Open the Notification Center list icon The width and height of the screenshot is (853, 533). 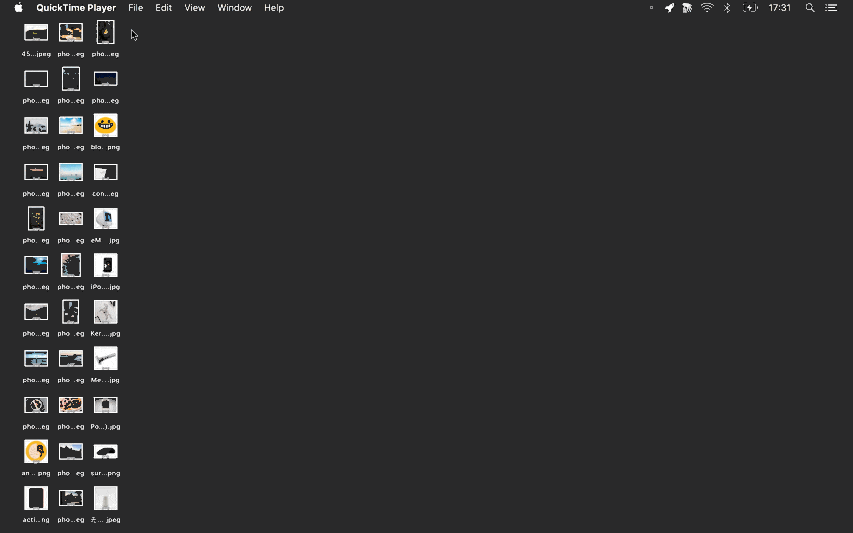pos(831,8)
